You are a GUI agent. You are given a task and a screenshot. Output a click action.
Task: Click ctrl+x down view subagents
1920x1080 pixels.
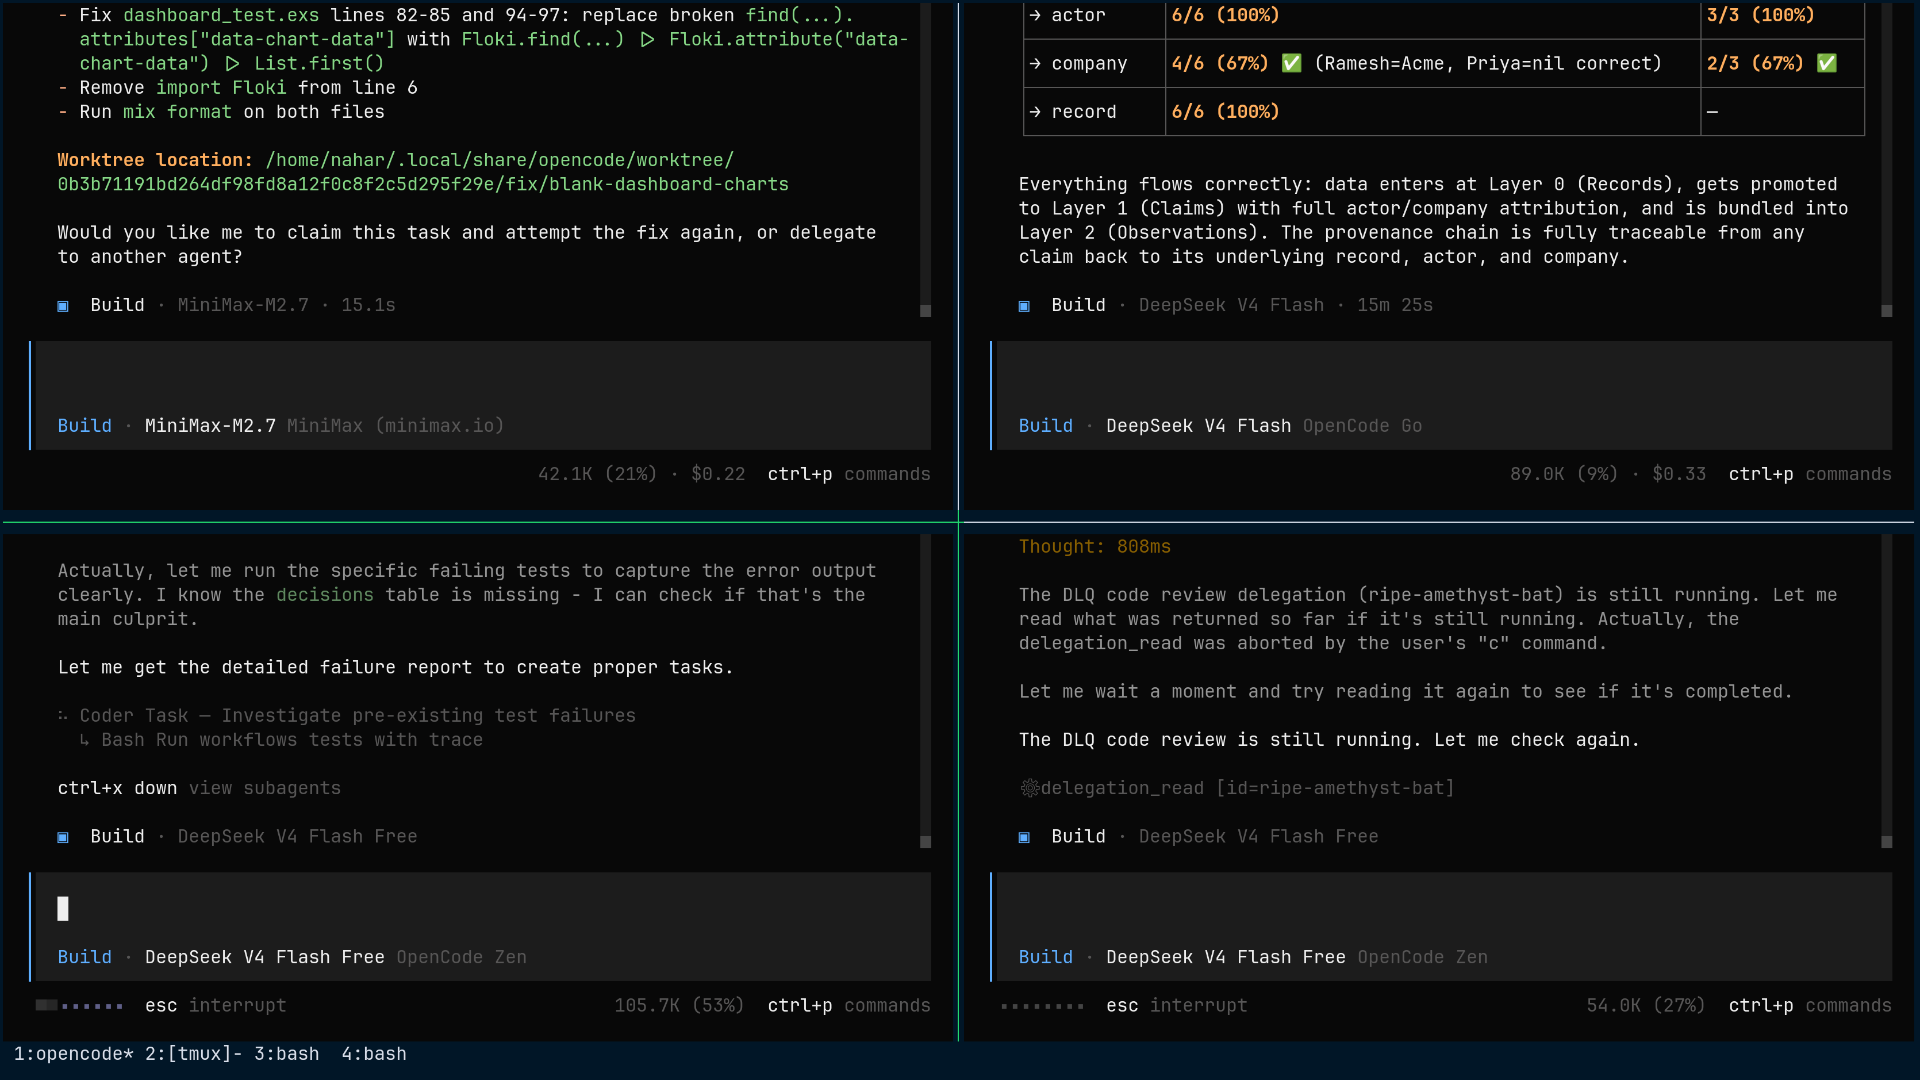point(199,788)
